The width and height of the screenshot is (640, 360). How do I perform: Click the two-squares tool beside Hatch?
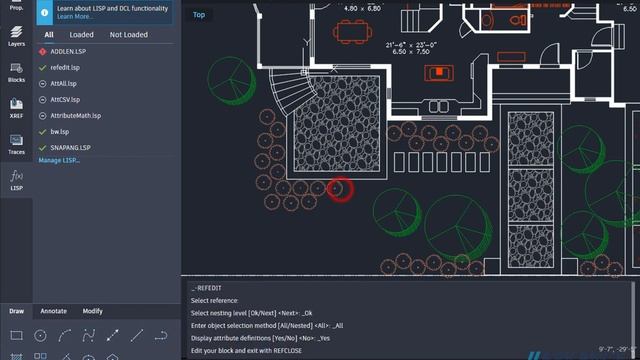40,356
